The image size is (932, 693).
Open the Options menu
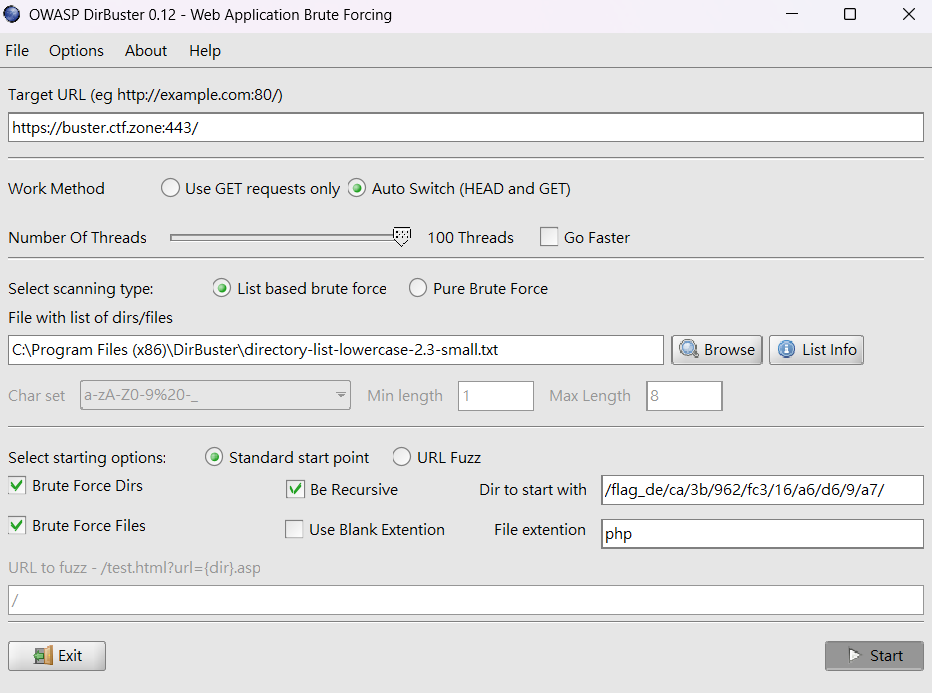coord(76,51)
